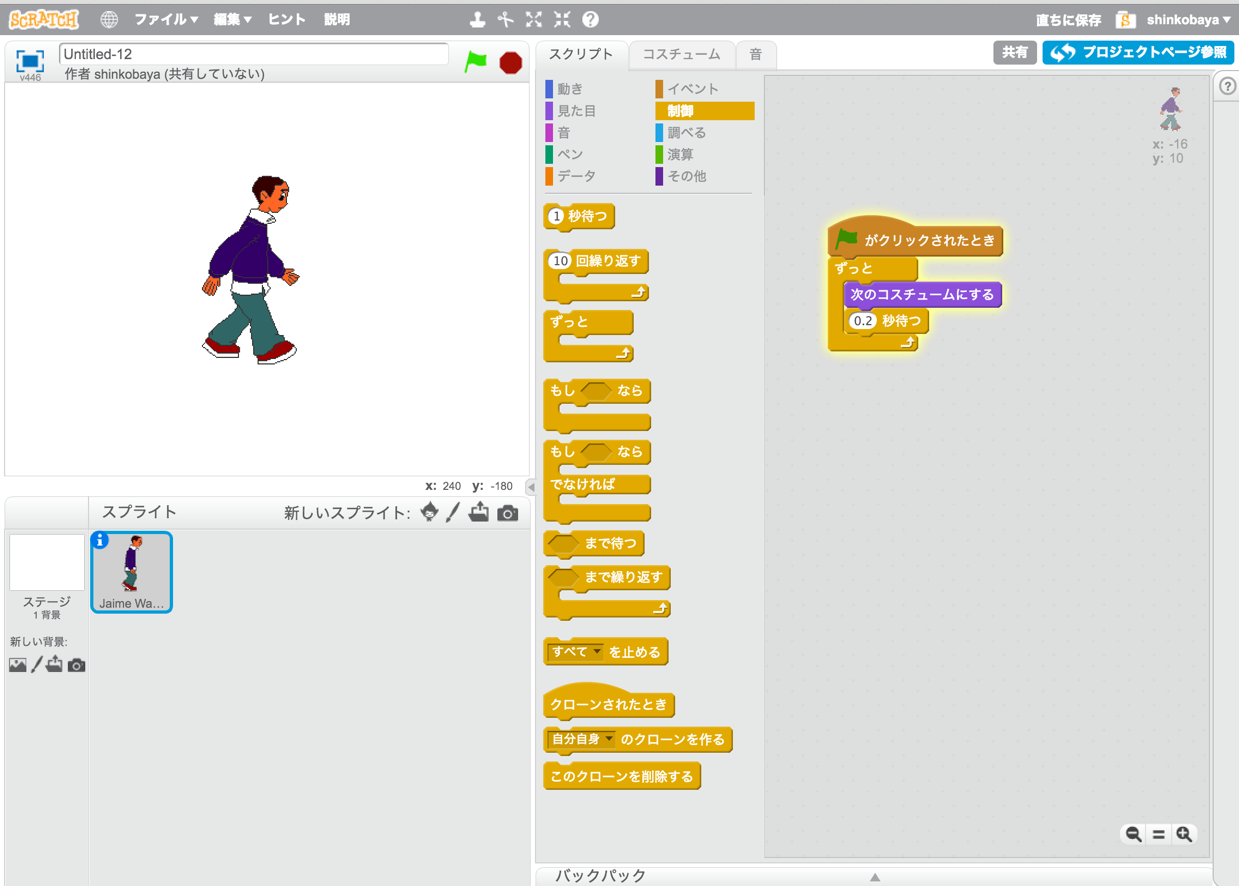Select the shrink sprite tool
The image size is (1239, 886).
(562, 19)
